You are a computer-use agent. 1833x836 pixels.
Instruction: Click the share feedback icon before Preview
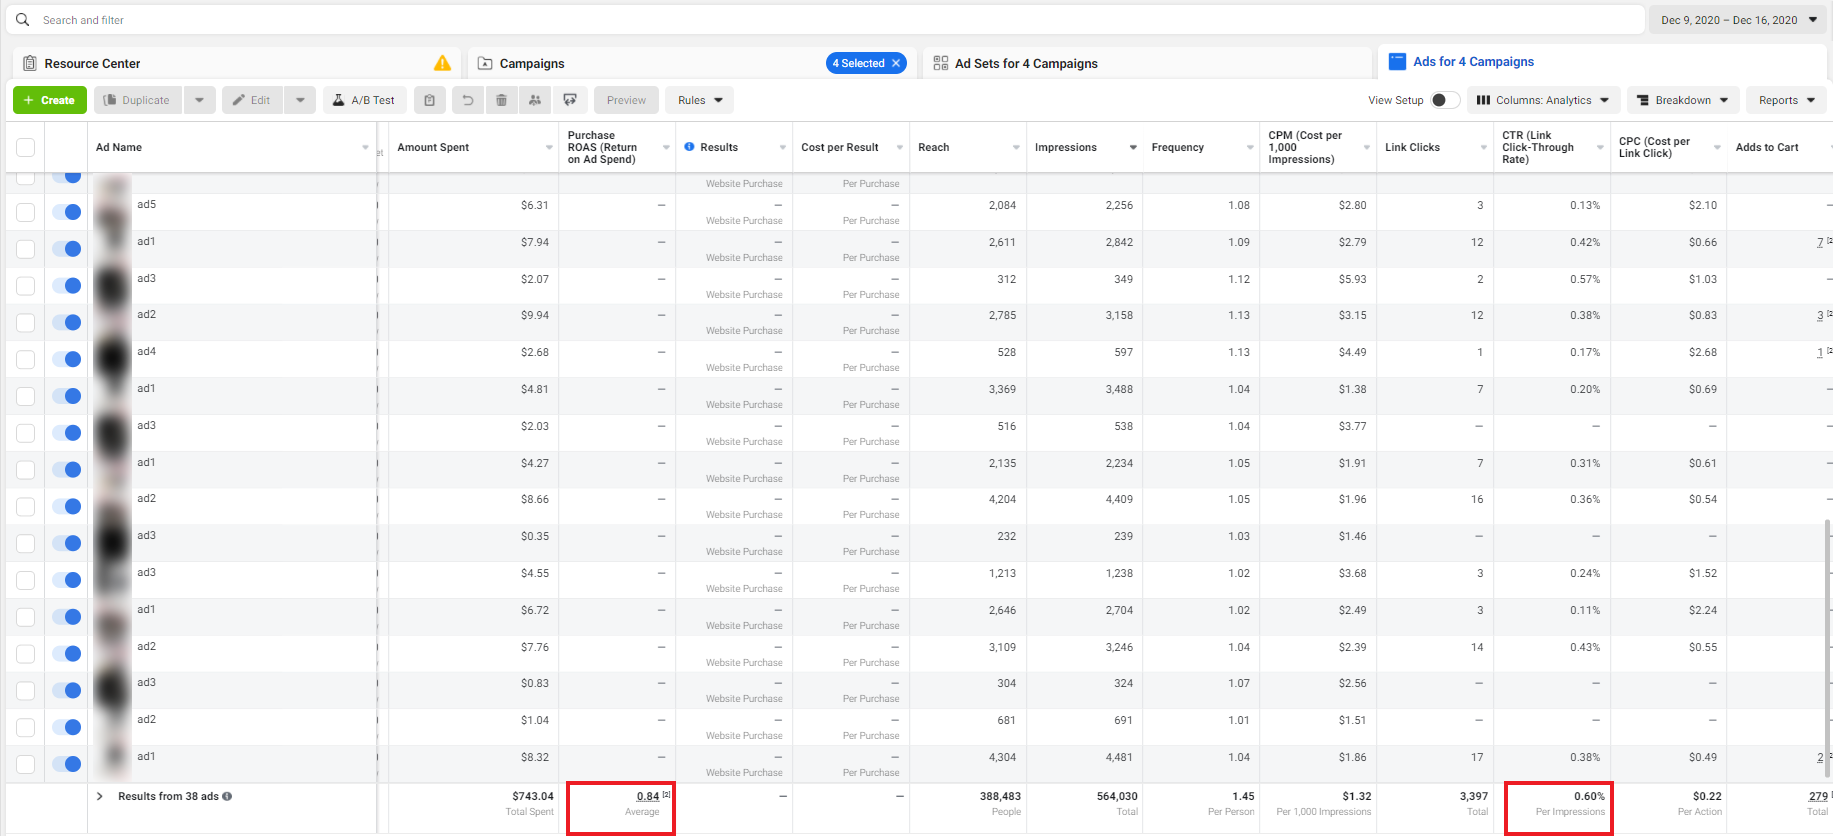(x=570, y=100)
